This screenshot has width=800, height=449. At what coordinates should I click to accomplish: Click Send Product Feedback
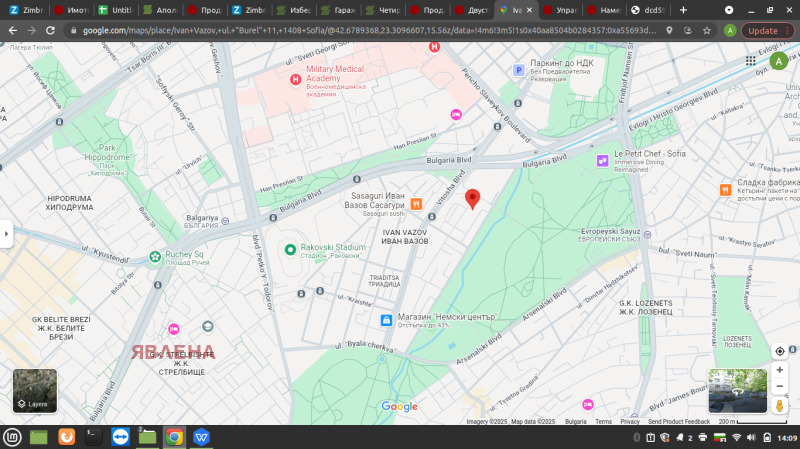click(x=679, y=421)
